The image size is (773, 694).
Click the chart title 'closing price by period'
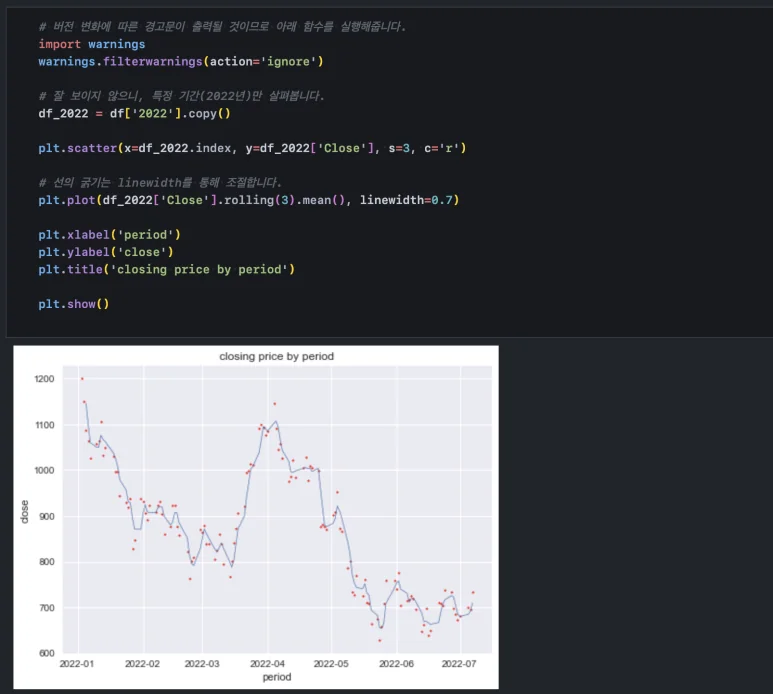(x=277, y=357)
